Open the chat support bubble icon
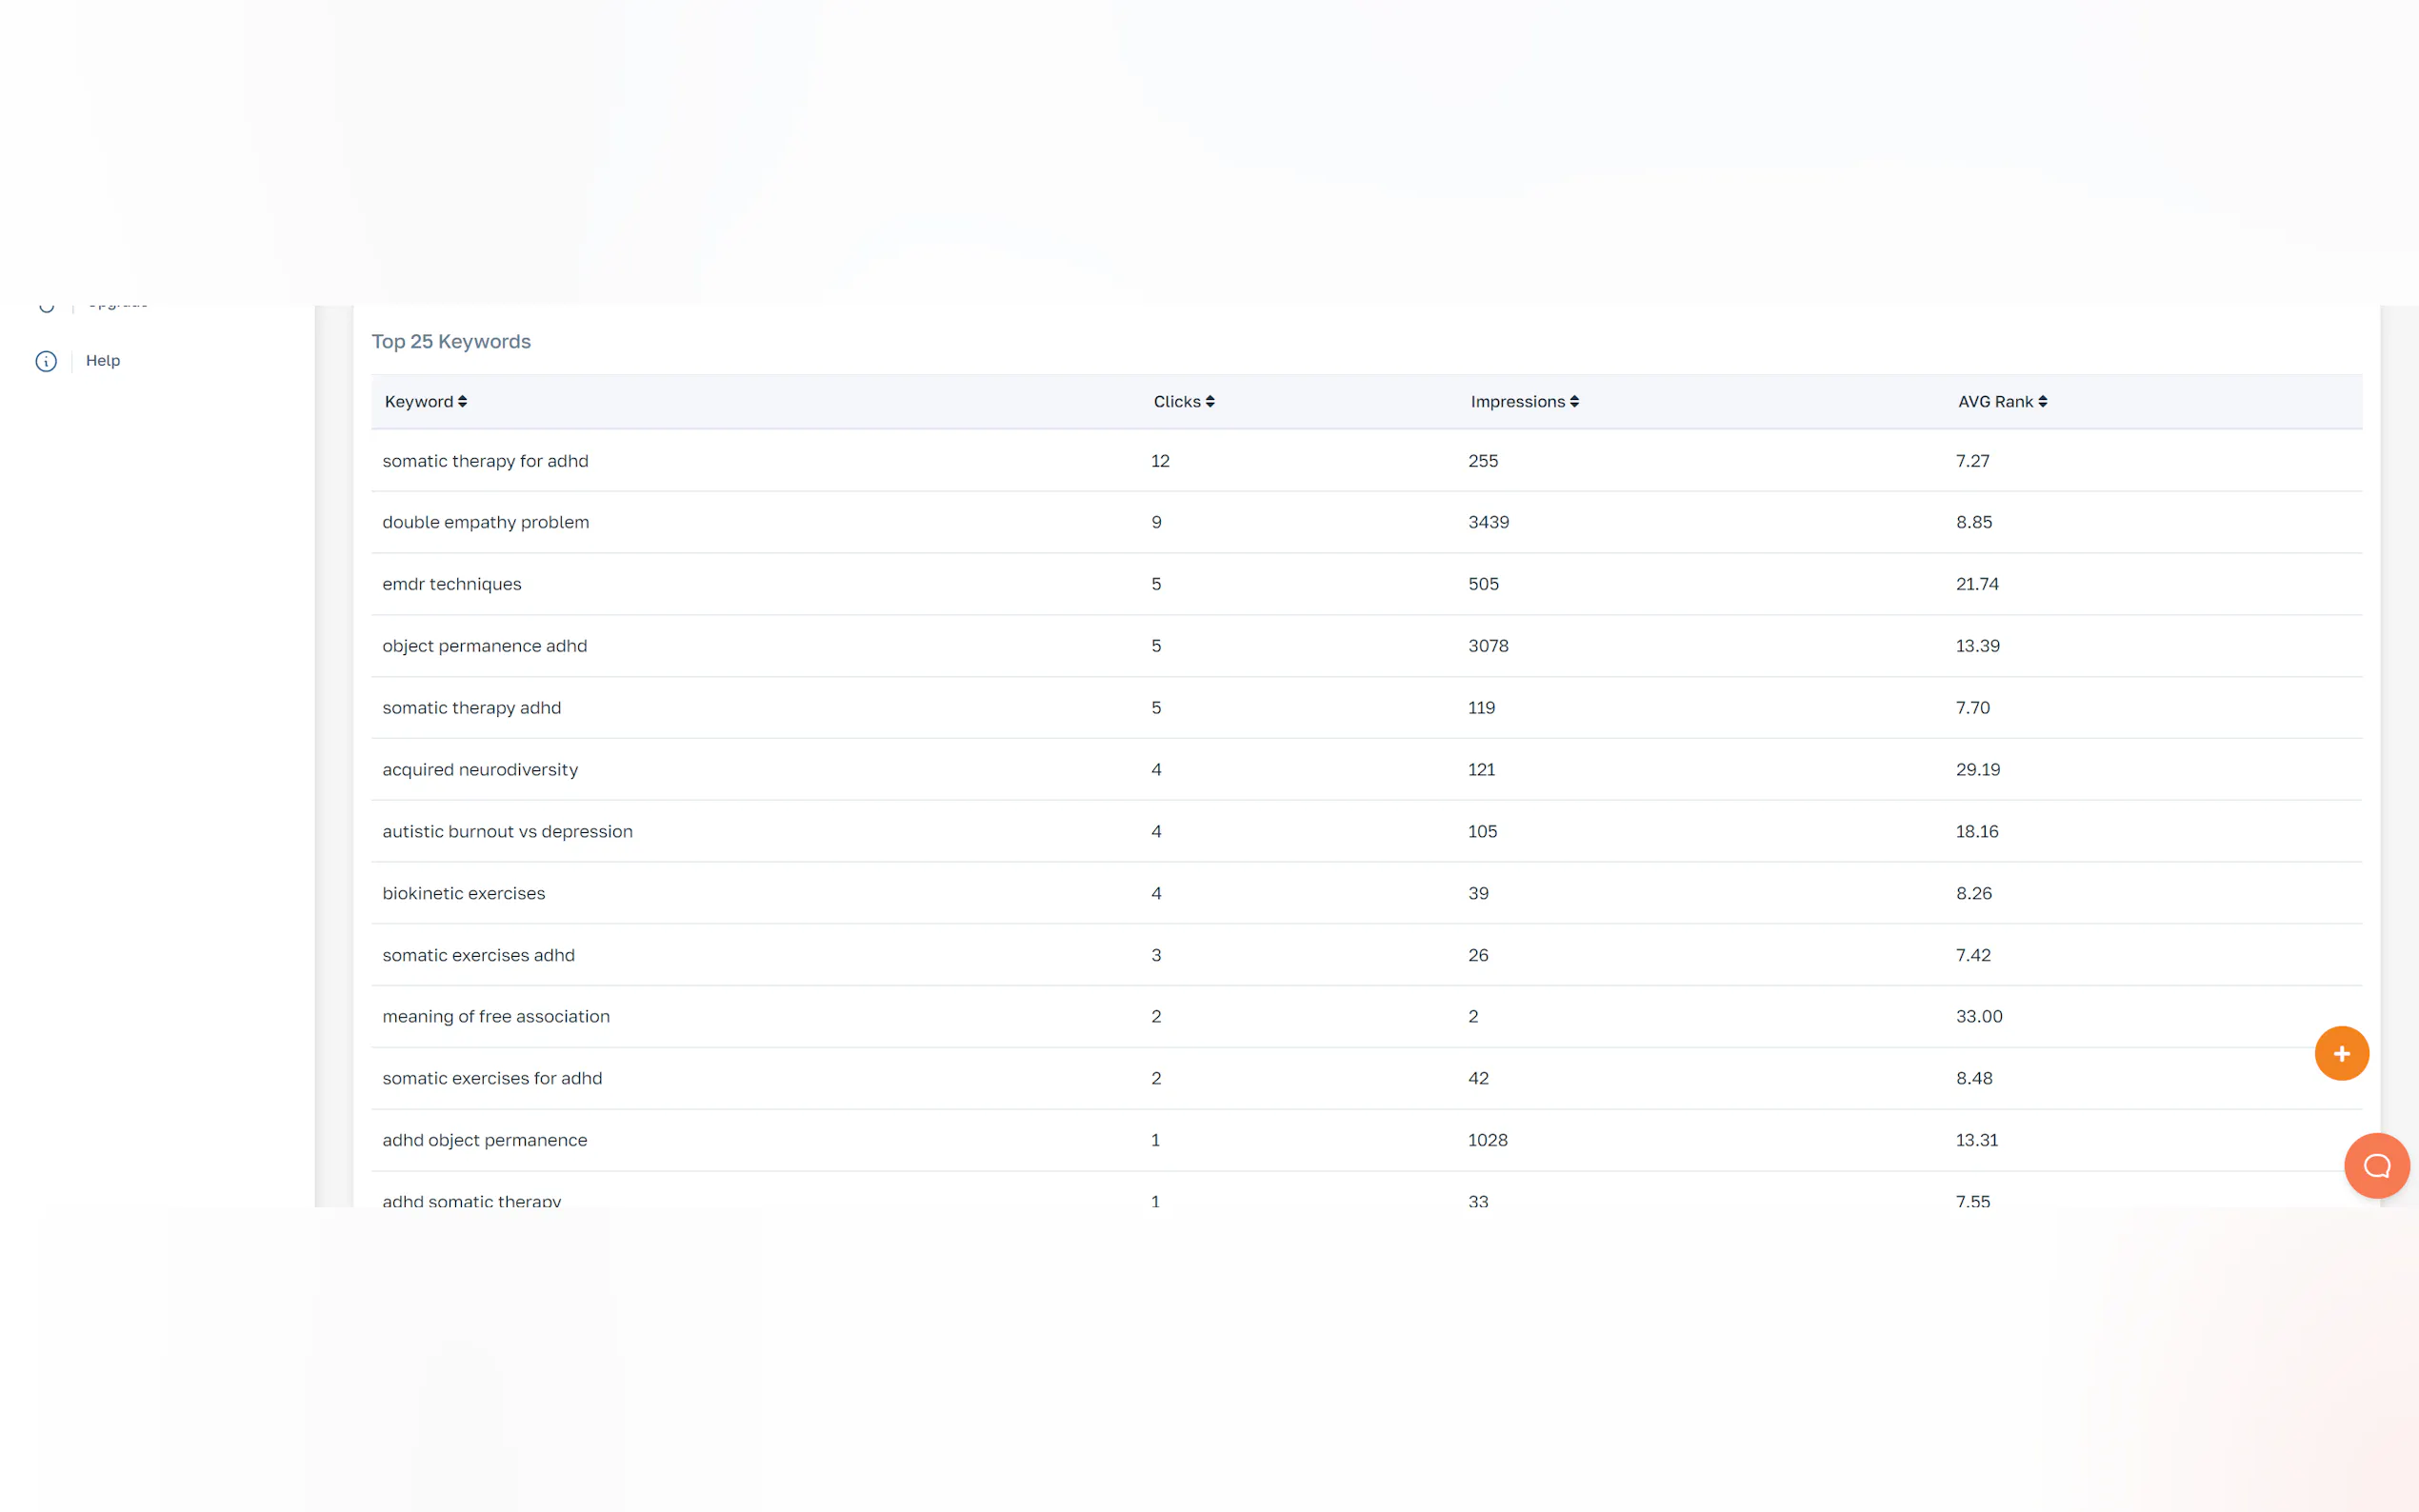 click(x=2375, y=1165)
